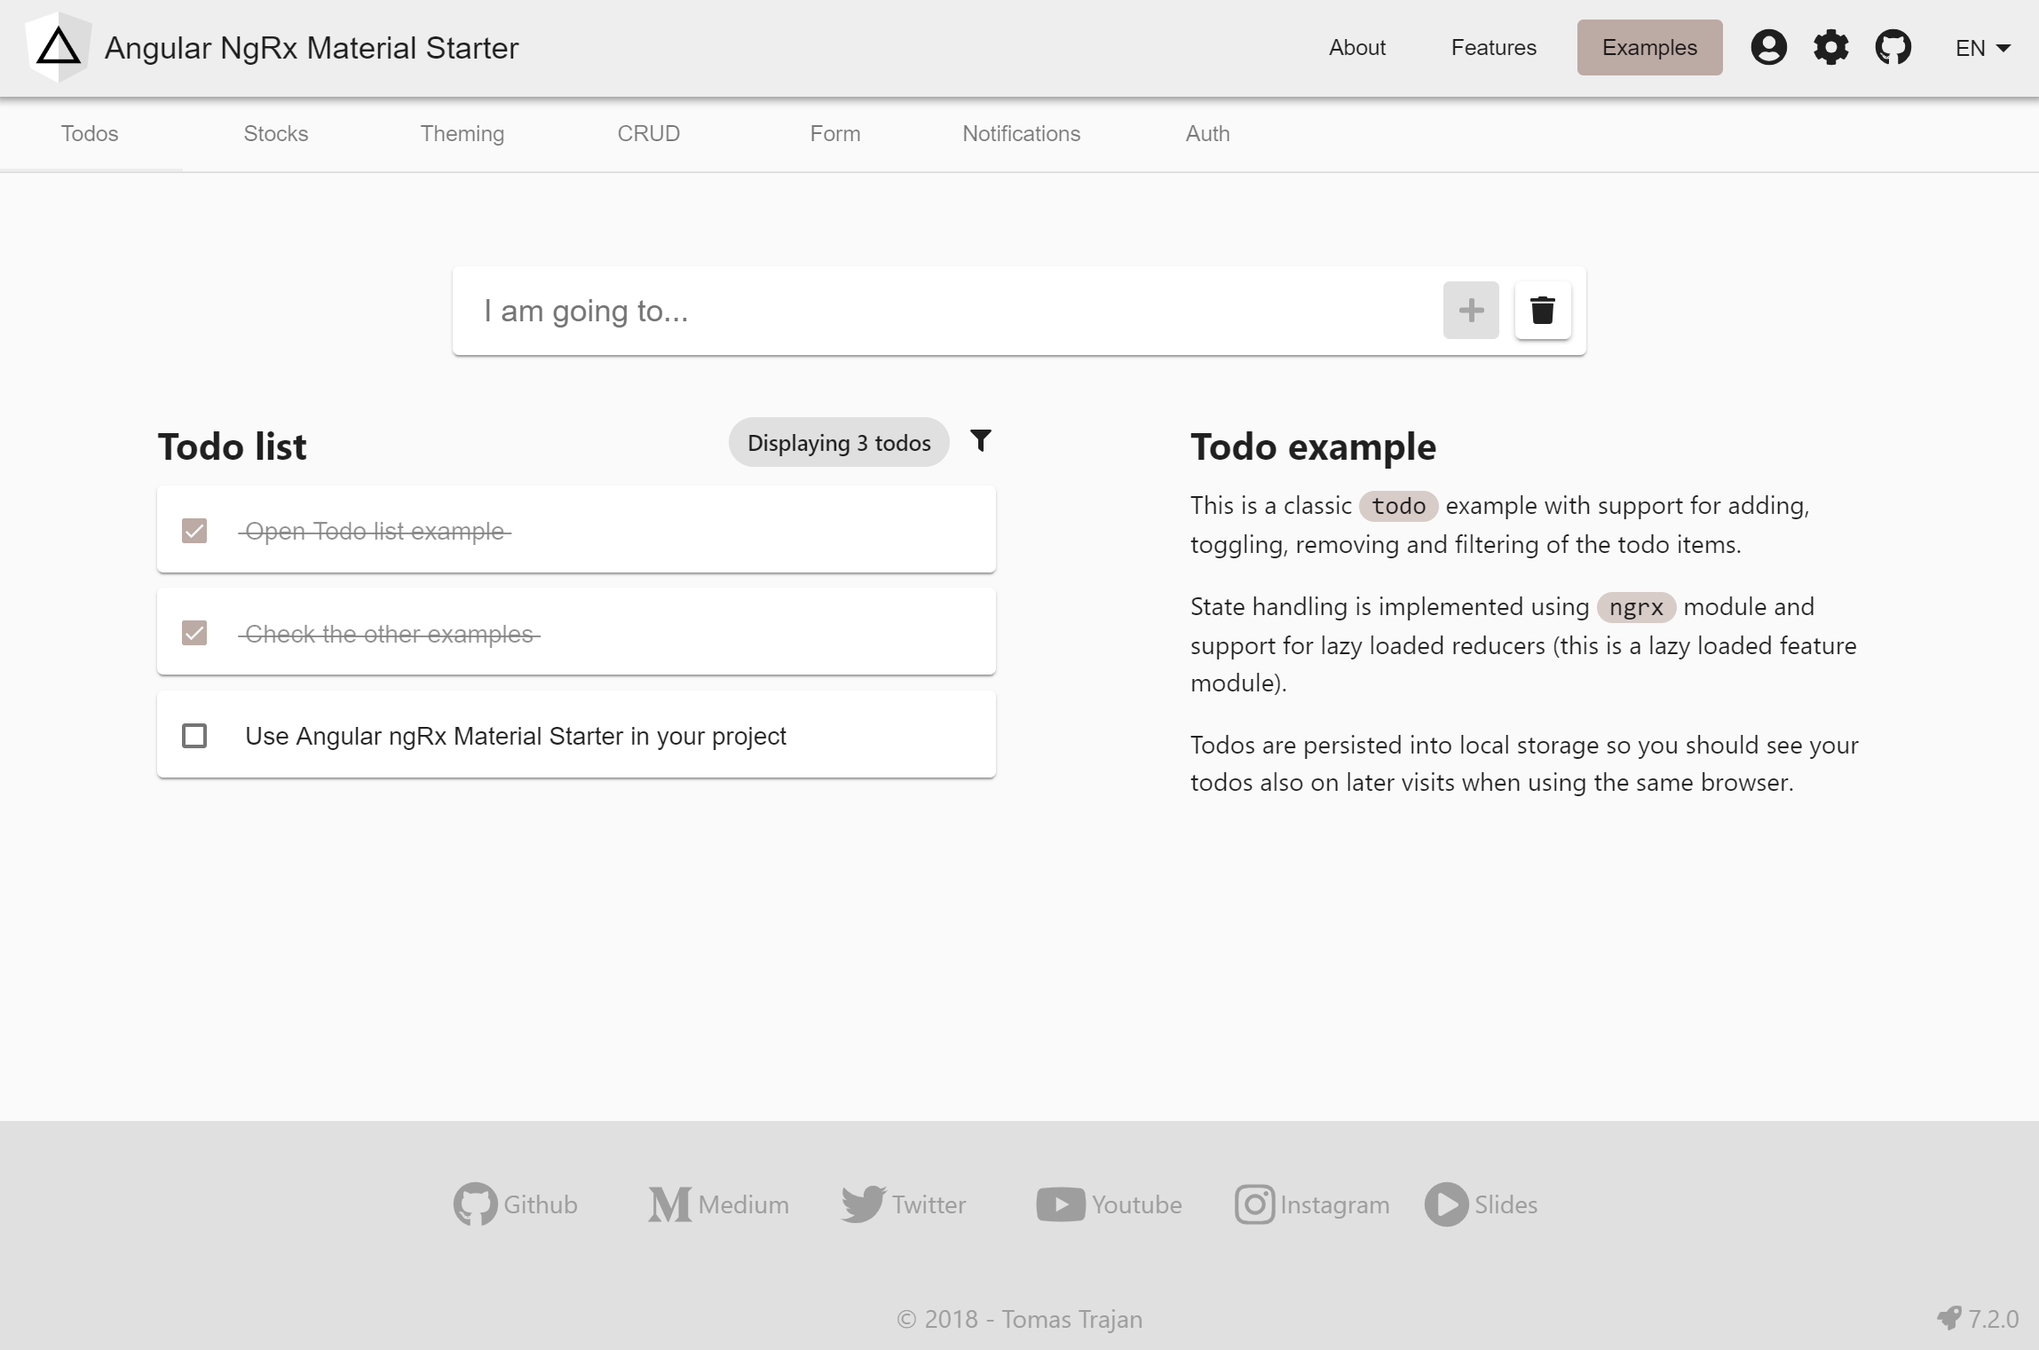The height and width of the screenshot is (1350, 2039).
Task: Open the Medium footer link
Action: coord(718,1204)
